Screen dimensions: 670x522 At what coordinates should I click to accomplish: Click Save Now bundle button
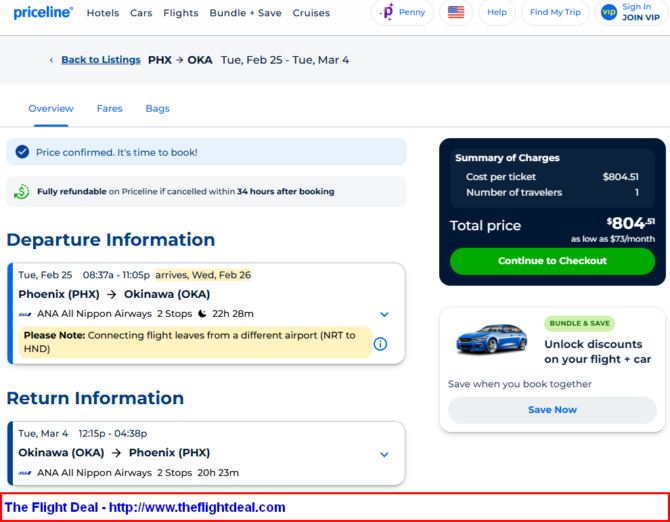pos(552,410)
